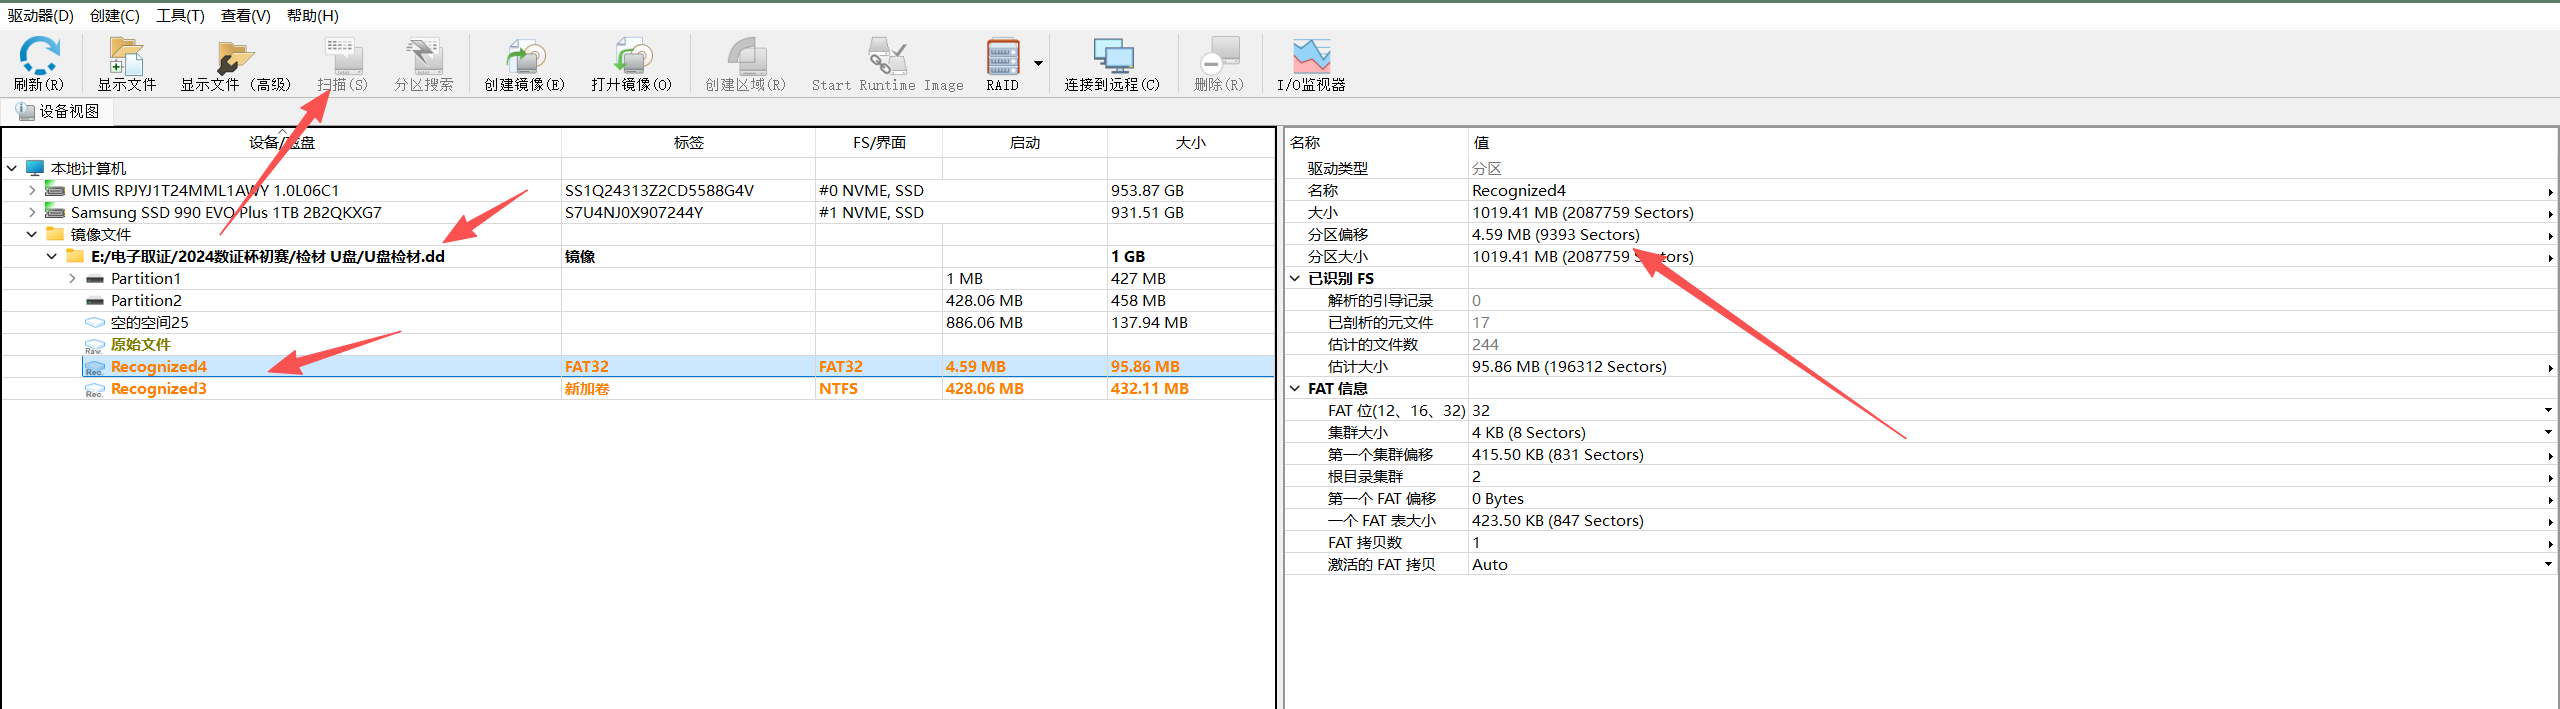Click the UMIS drive icon
This screenshot has width=2560, height=709.
(55, 190)
